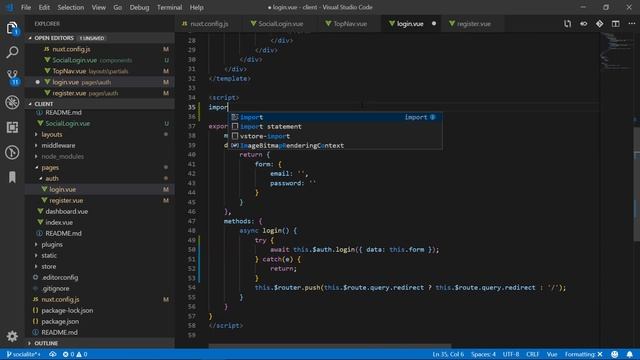Collapse the CLIENT folder section
Viewport: 640px width, 360px height.
[x=30, y=104]
